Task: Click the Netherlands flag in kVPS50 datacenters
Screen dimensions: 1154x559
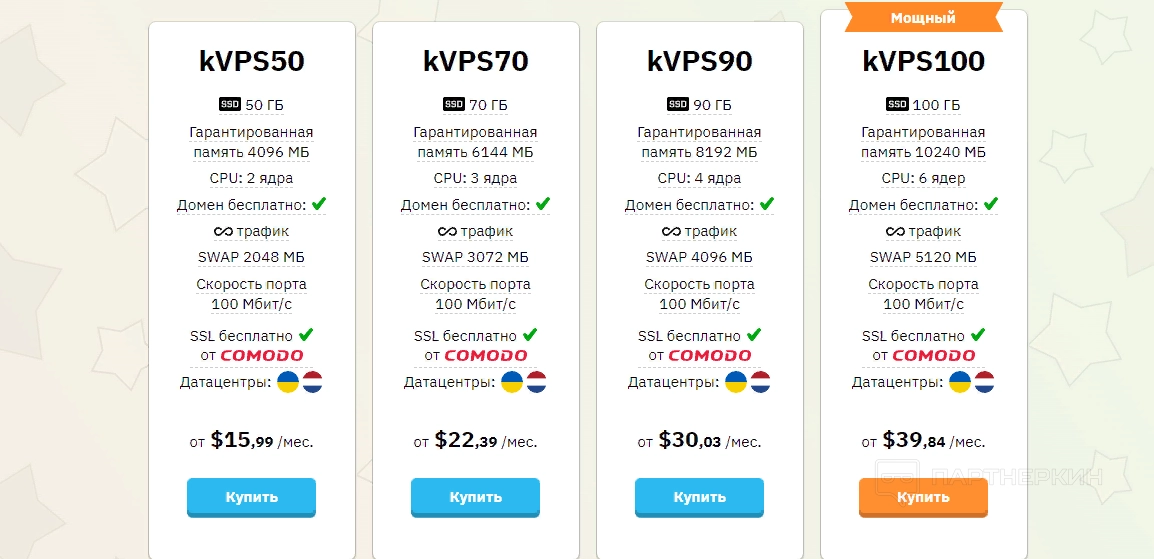Action: 312,382
